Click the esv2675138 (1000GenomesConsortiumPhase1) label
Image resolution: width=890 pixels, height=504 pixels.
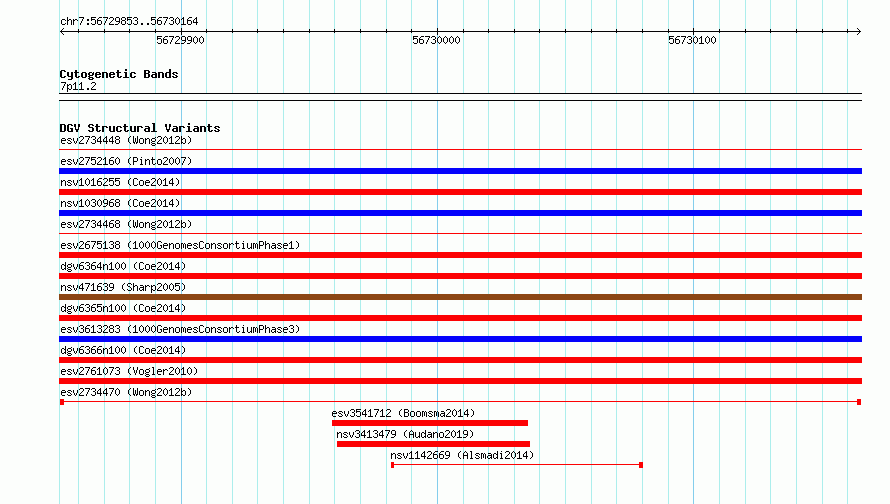point(180,245)
